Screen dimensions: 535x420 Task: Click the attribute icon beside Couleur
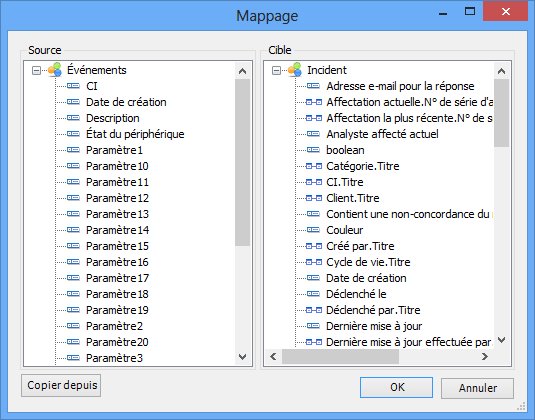pos(314,230)
